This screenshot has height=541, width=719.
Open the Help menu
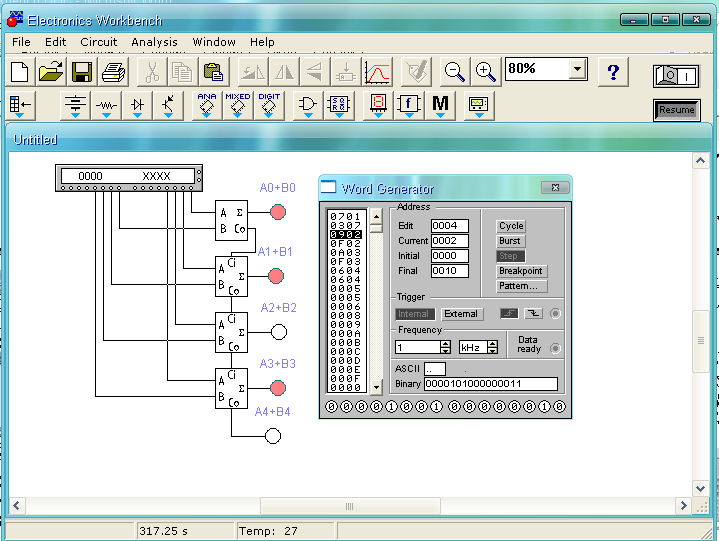tap(262, 42)
